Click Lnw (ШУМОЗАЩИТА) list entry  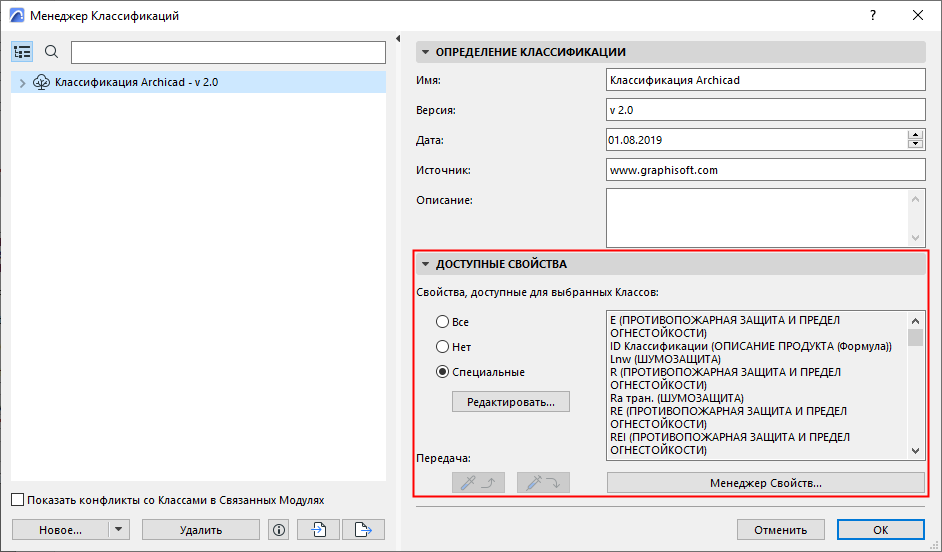[x=665, y=359]
